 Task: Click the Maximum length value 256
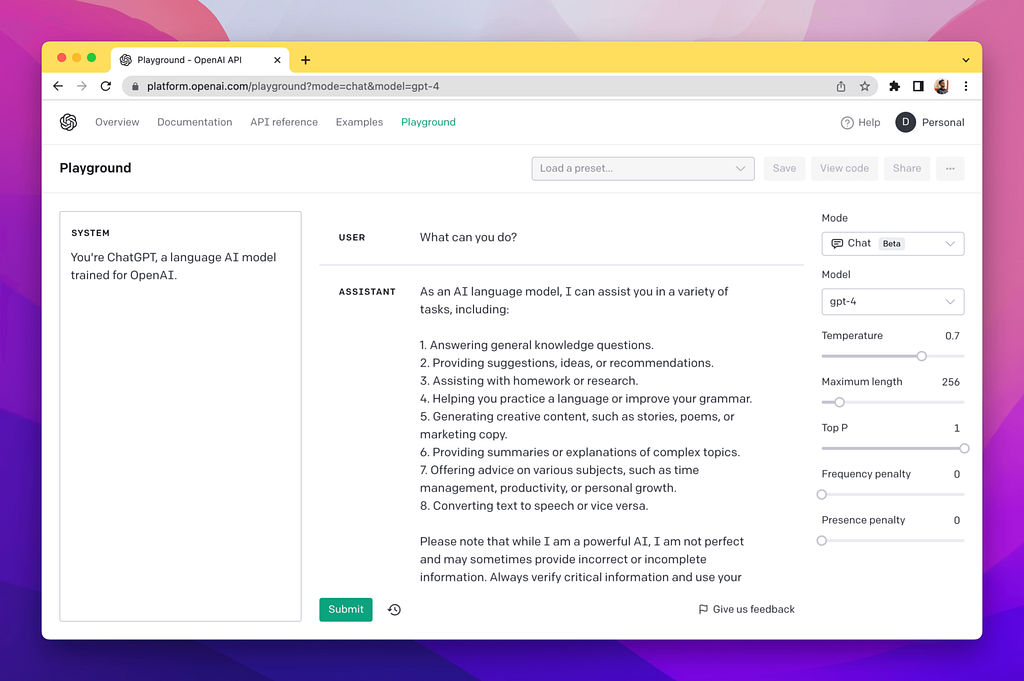pyautogui.click(x=951, y=382)
